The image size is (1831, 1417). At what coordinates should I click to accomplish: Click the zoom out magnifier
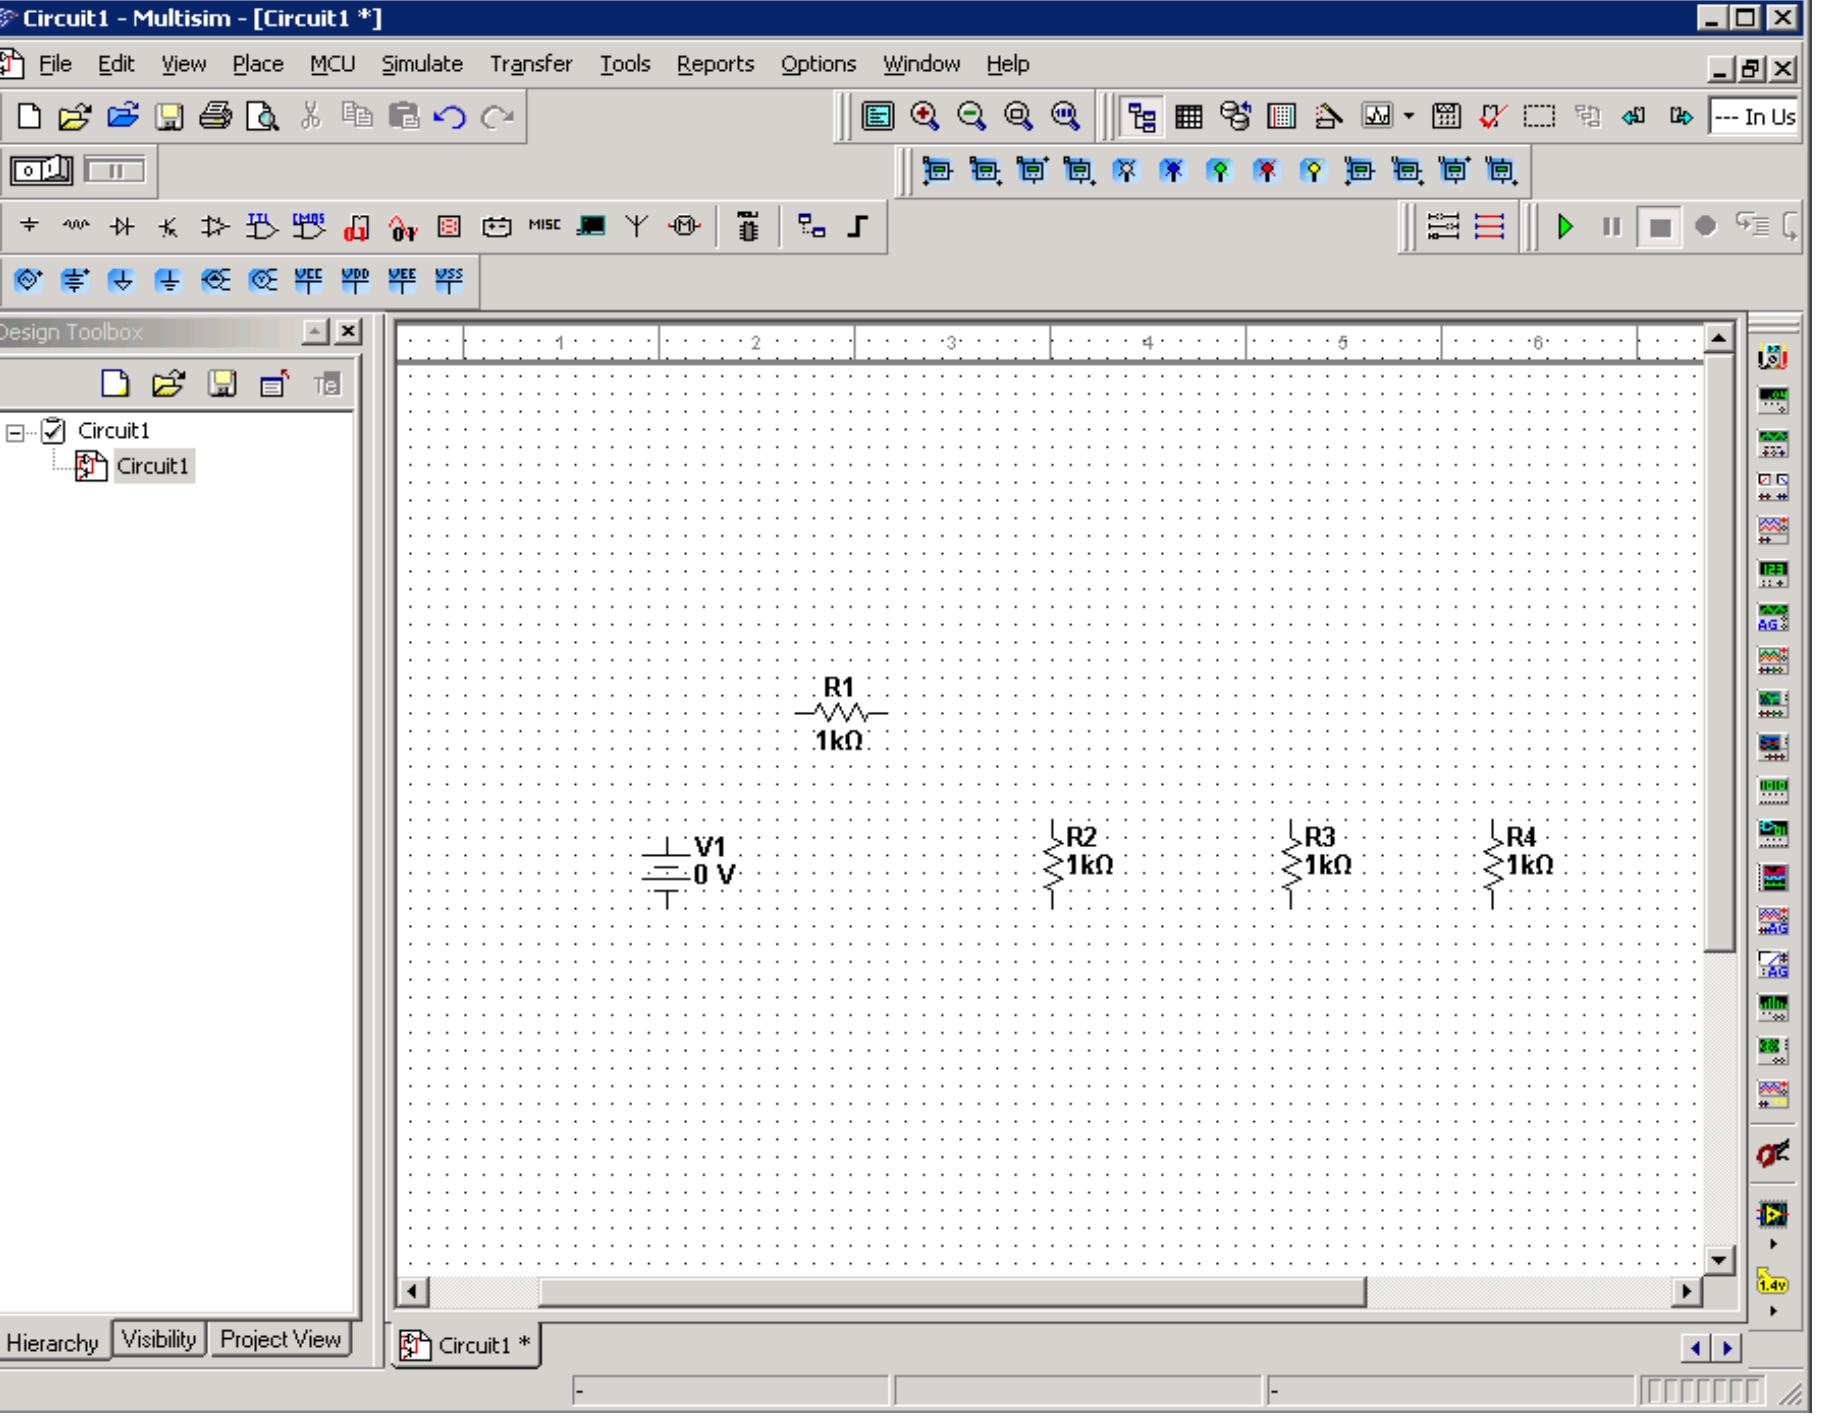(971, 117)
